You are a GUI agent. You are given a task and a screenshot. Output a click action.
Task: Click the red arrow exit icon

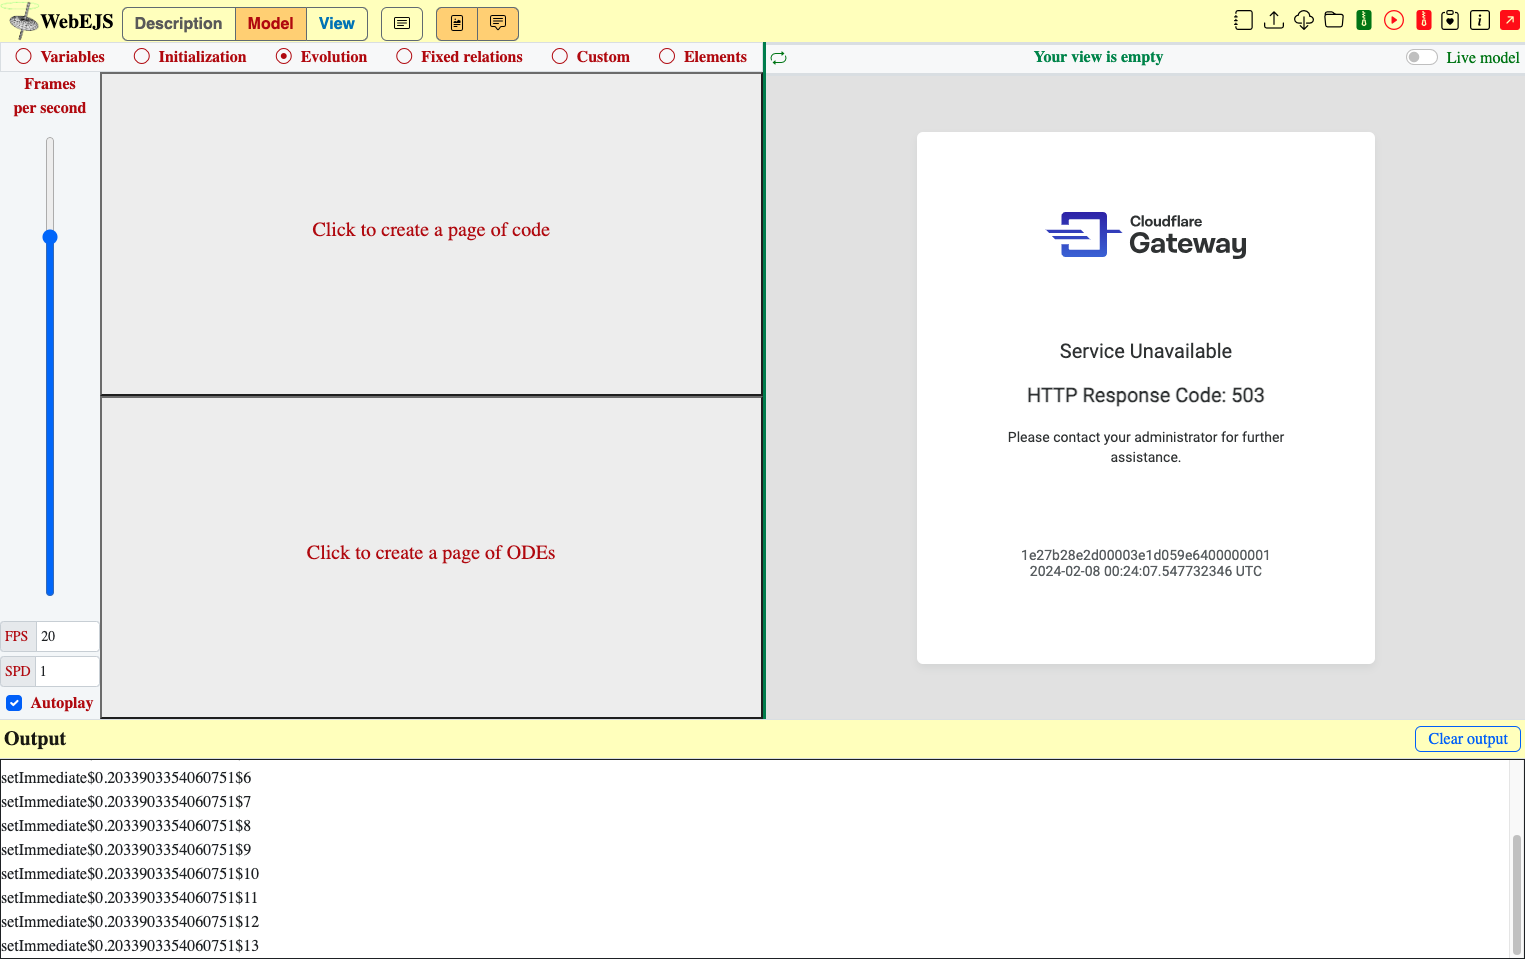1510,20
